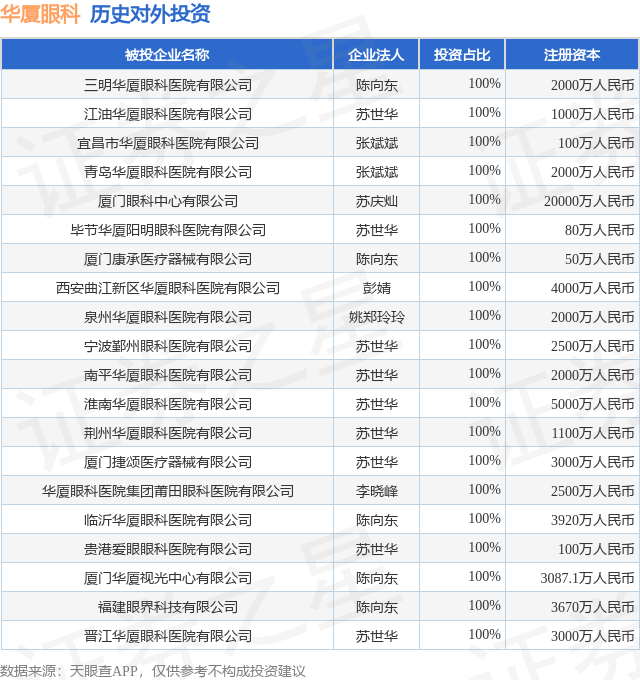Select 厦门华厦视光中心有限公司
The width and height of the screenshot is (640, 680).
click(168, 579)
